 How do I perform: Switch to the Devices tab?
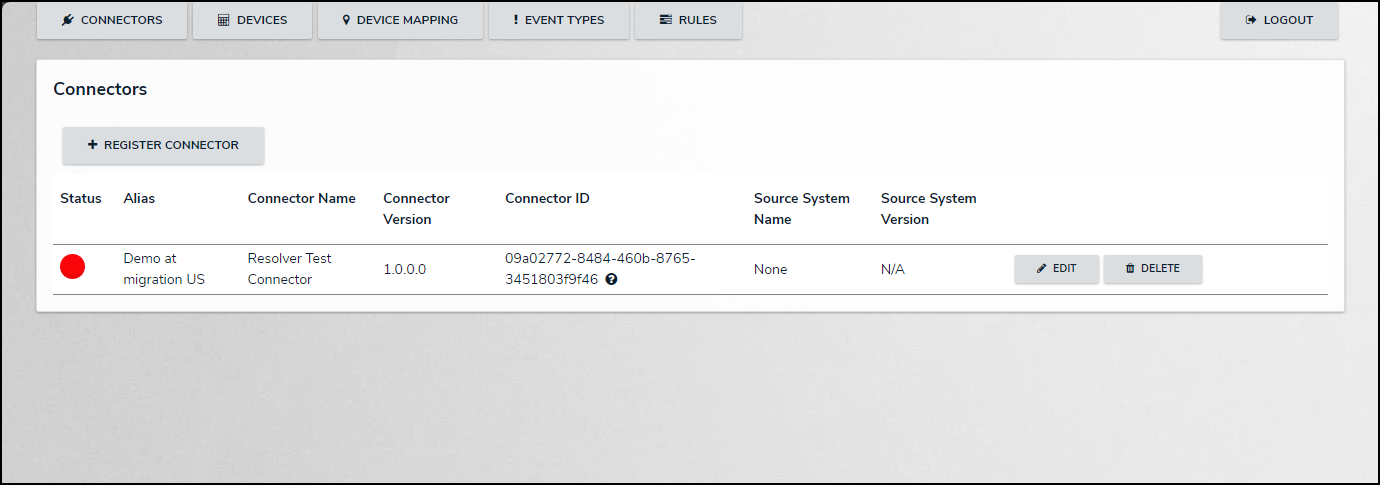[252, 20]
